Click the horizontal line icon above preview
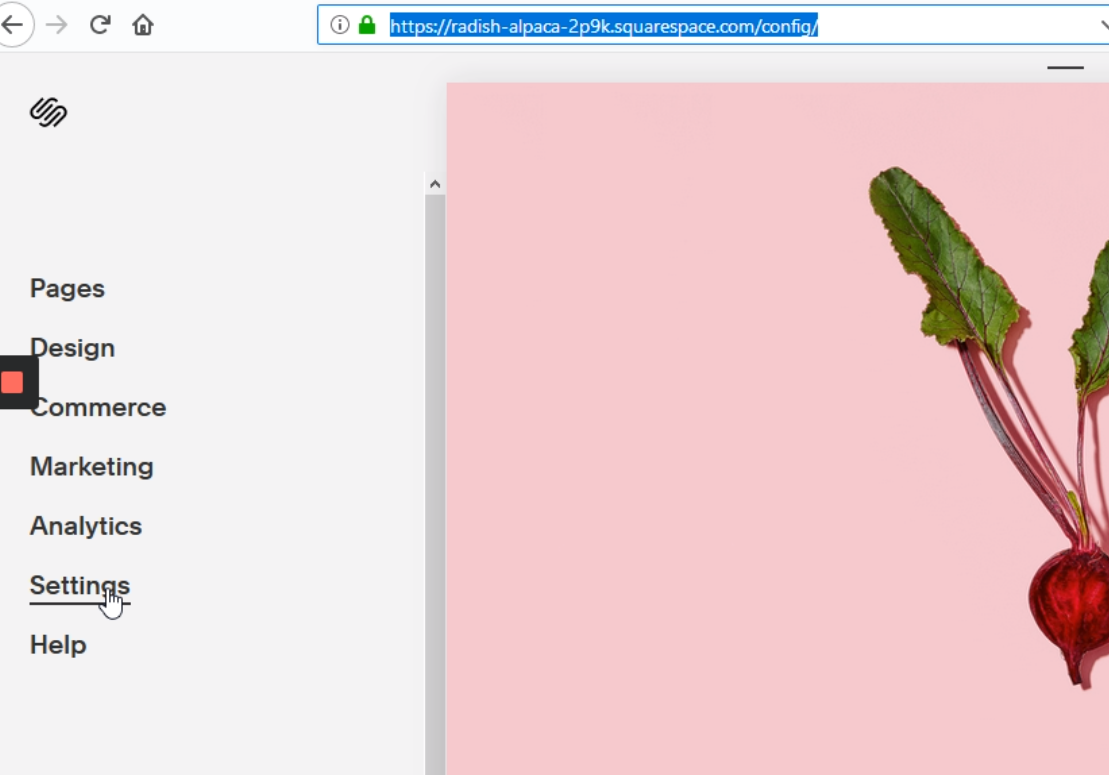The width and height of the screenshot is (1109, 775). 1065,68
